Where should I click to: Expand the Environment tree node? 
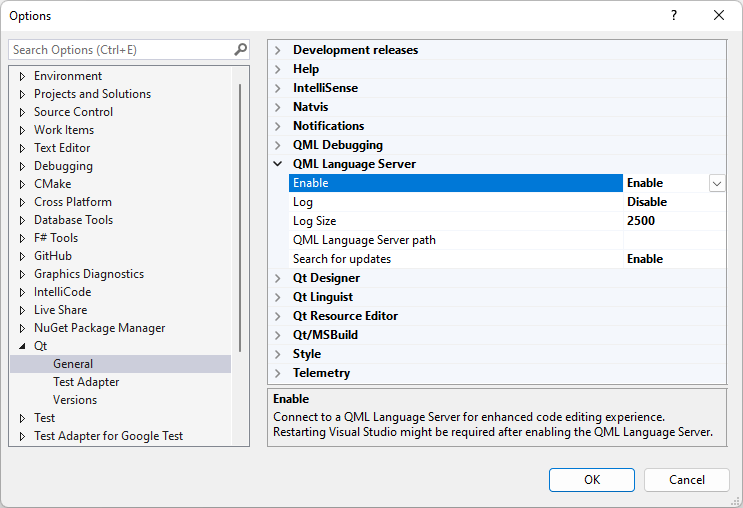tap(22, 76)
